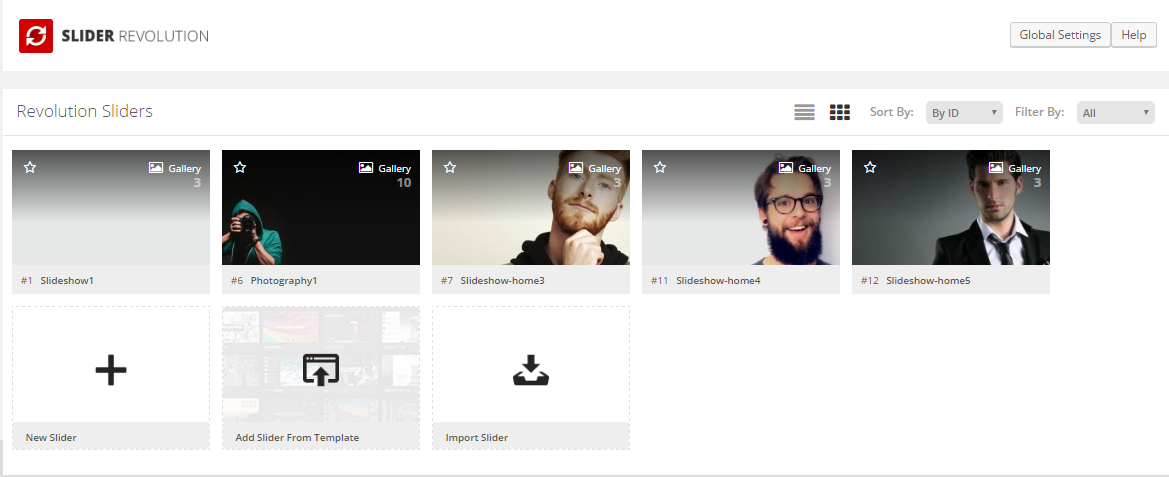Screen dimensions: 1169x477
Task: Click the plus icon for New Slider
Action: 111,370
